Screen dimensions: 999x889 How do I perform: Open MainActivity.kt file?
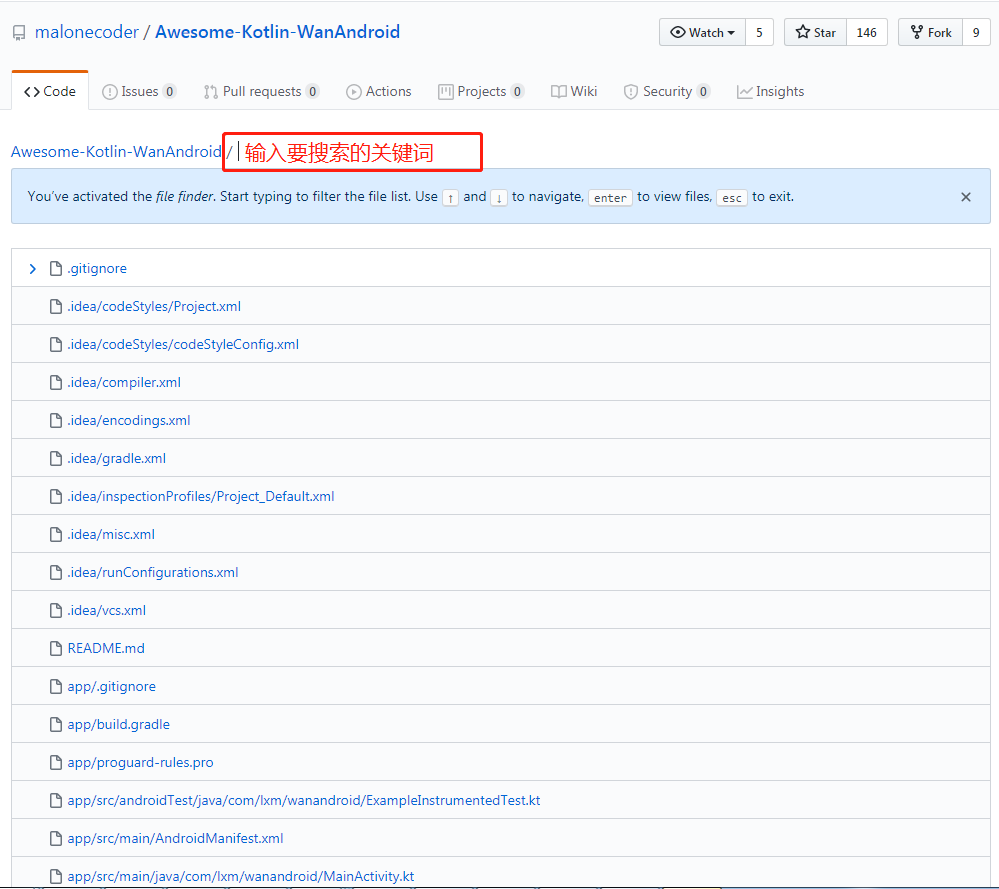(x=241, y=876)
